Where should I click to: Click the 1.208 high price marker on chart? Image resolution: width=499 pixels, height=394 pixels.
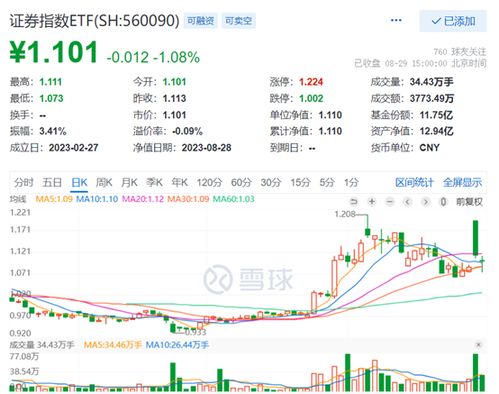(x=345, y=214)
